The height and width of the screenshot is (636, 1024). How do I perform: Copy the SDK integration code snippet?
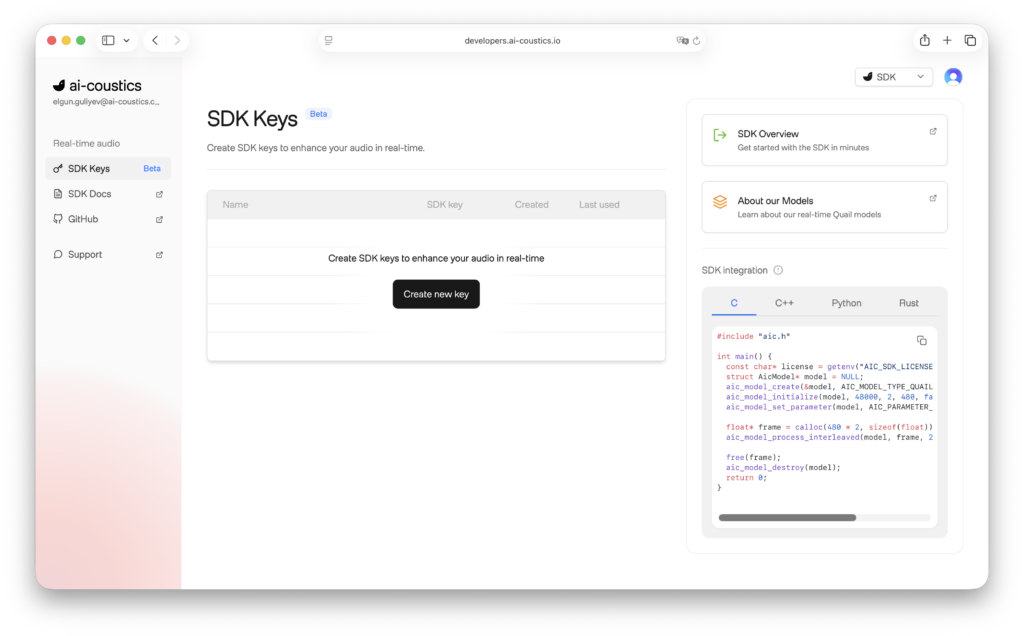921,340
